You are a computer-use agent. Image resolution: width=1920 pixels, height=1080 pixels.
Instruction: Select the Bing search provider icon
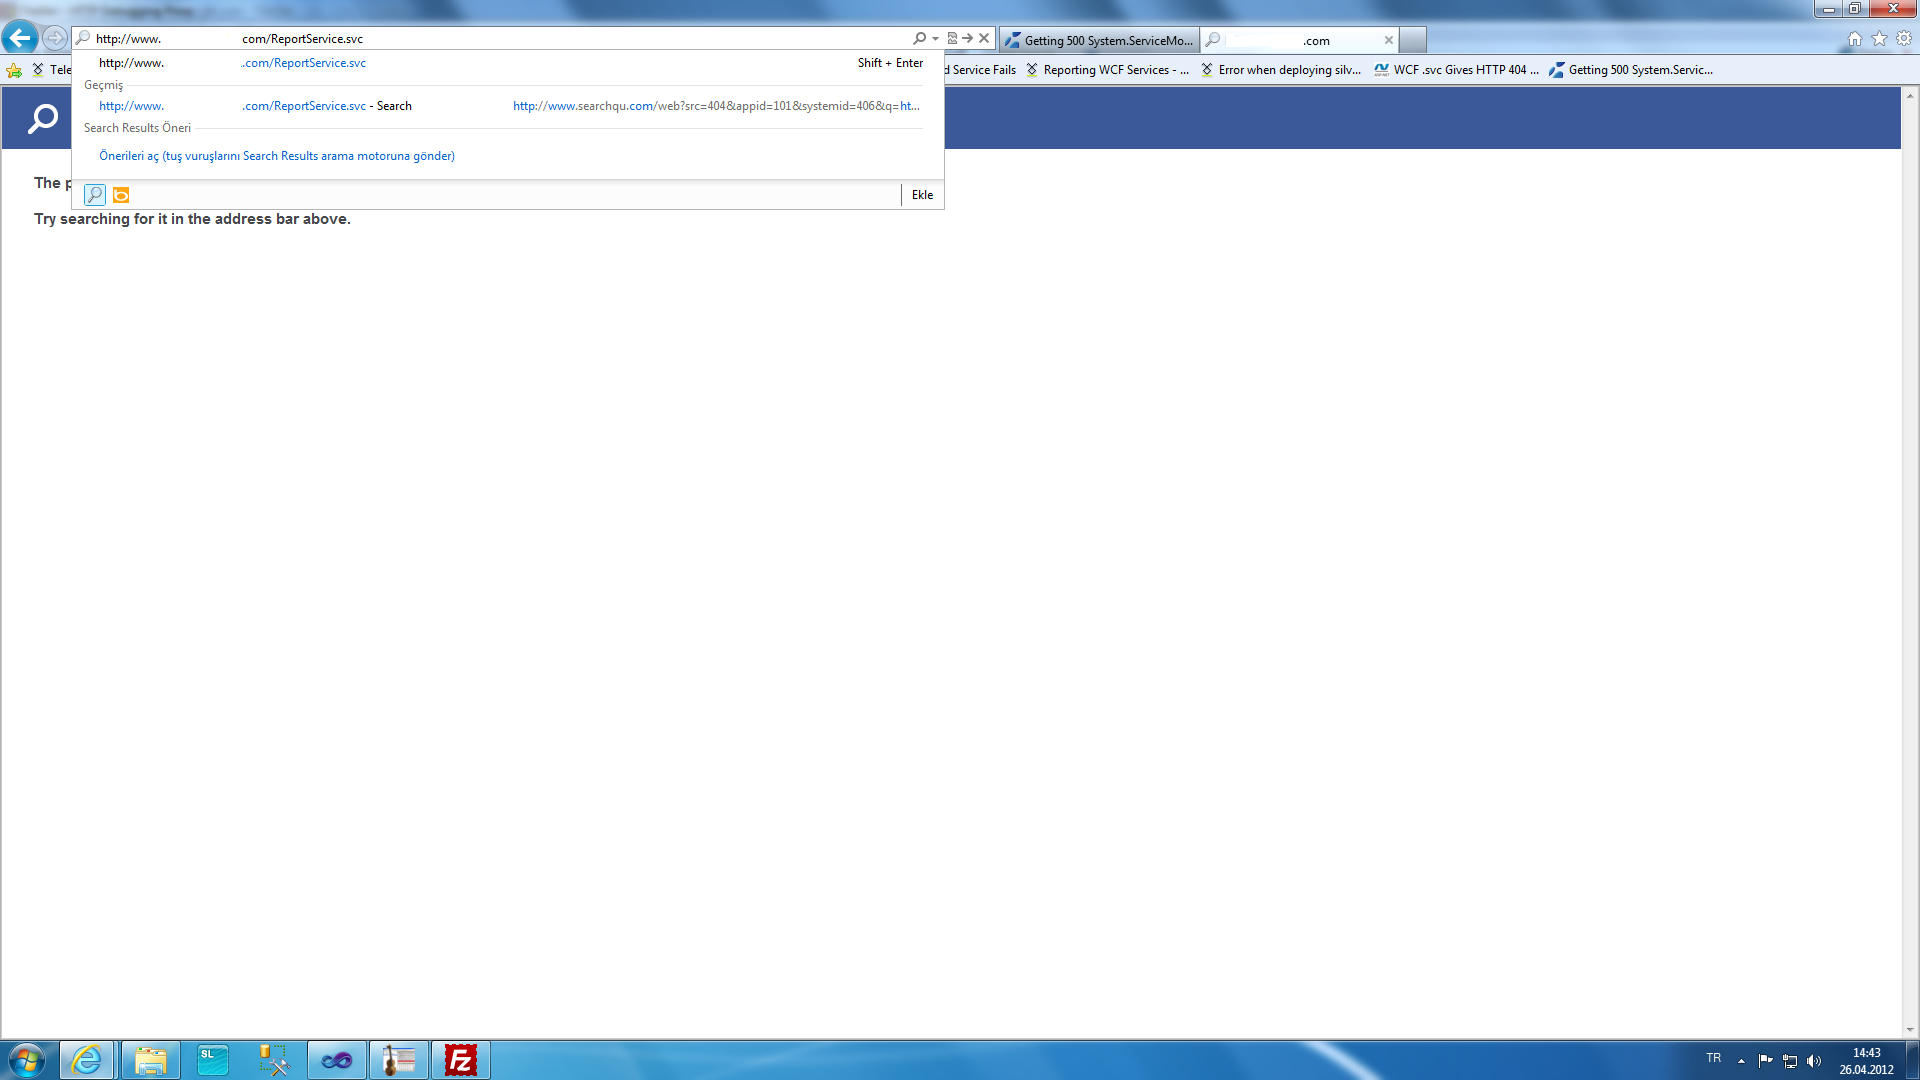(121, 195)
